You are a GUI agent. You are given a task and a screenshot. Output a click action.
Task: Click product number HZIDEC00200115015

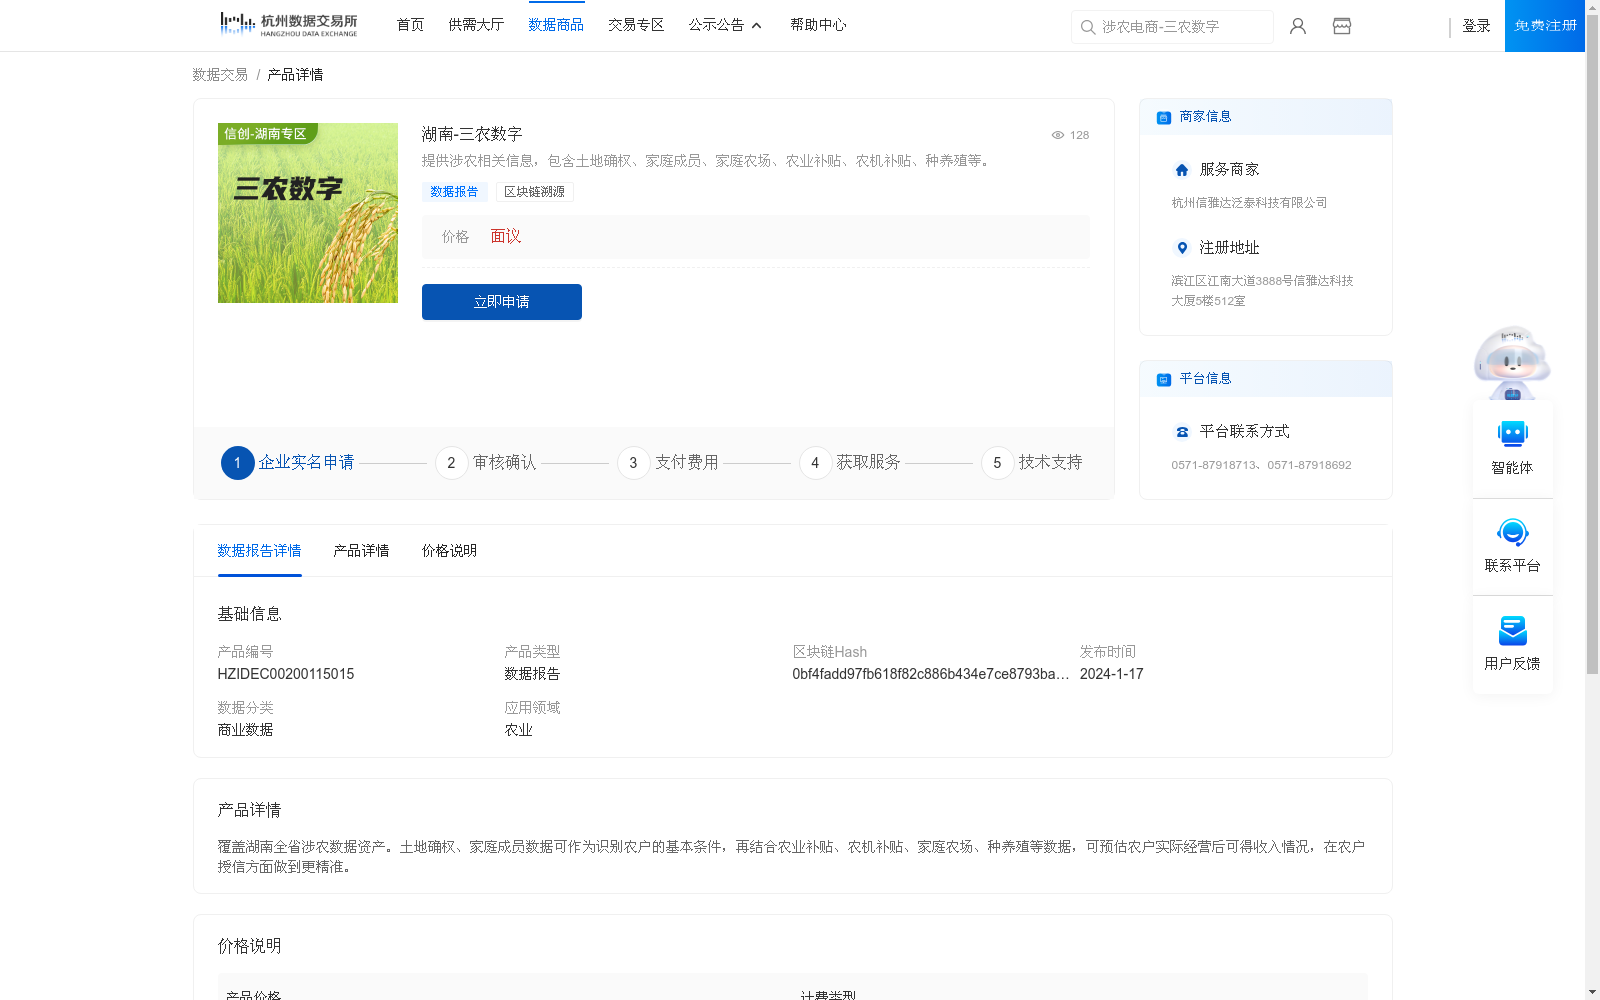(x=286, y=674)
